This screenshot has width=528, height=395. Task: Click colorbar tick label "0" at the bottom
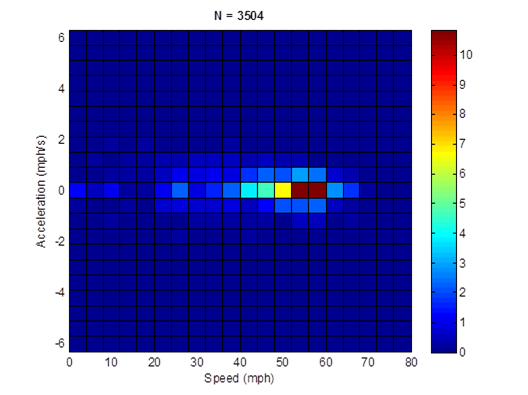pos(462,352)
